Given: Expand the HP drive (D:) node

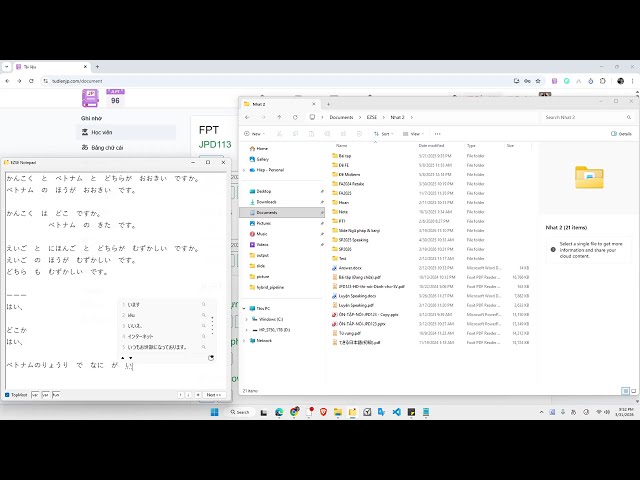Looking at the screenshot, I should (247, 330).
